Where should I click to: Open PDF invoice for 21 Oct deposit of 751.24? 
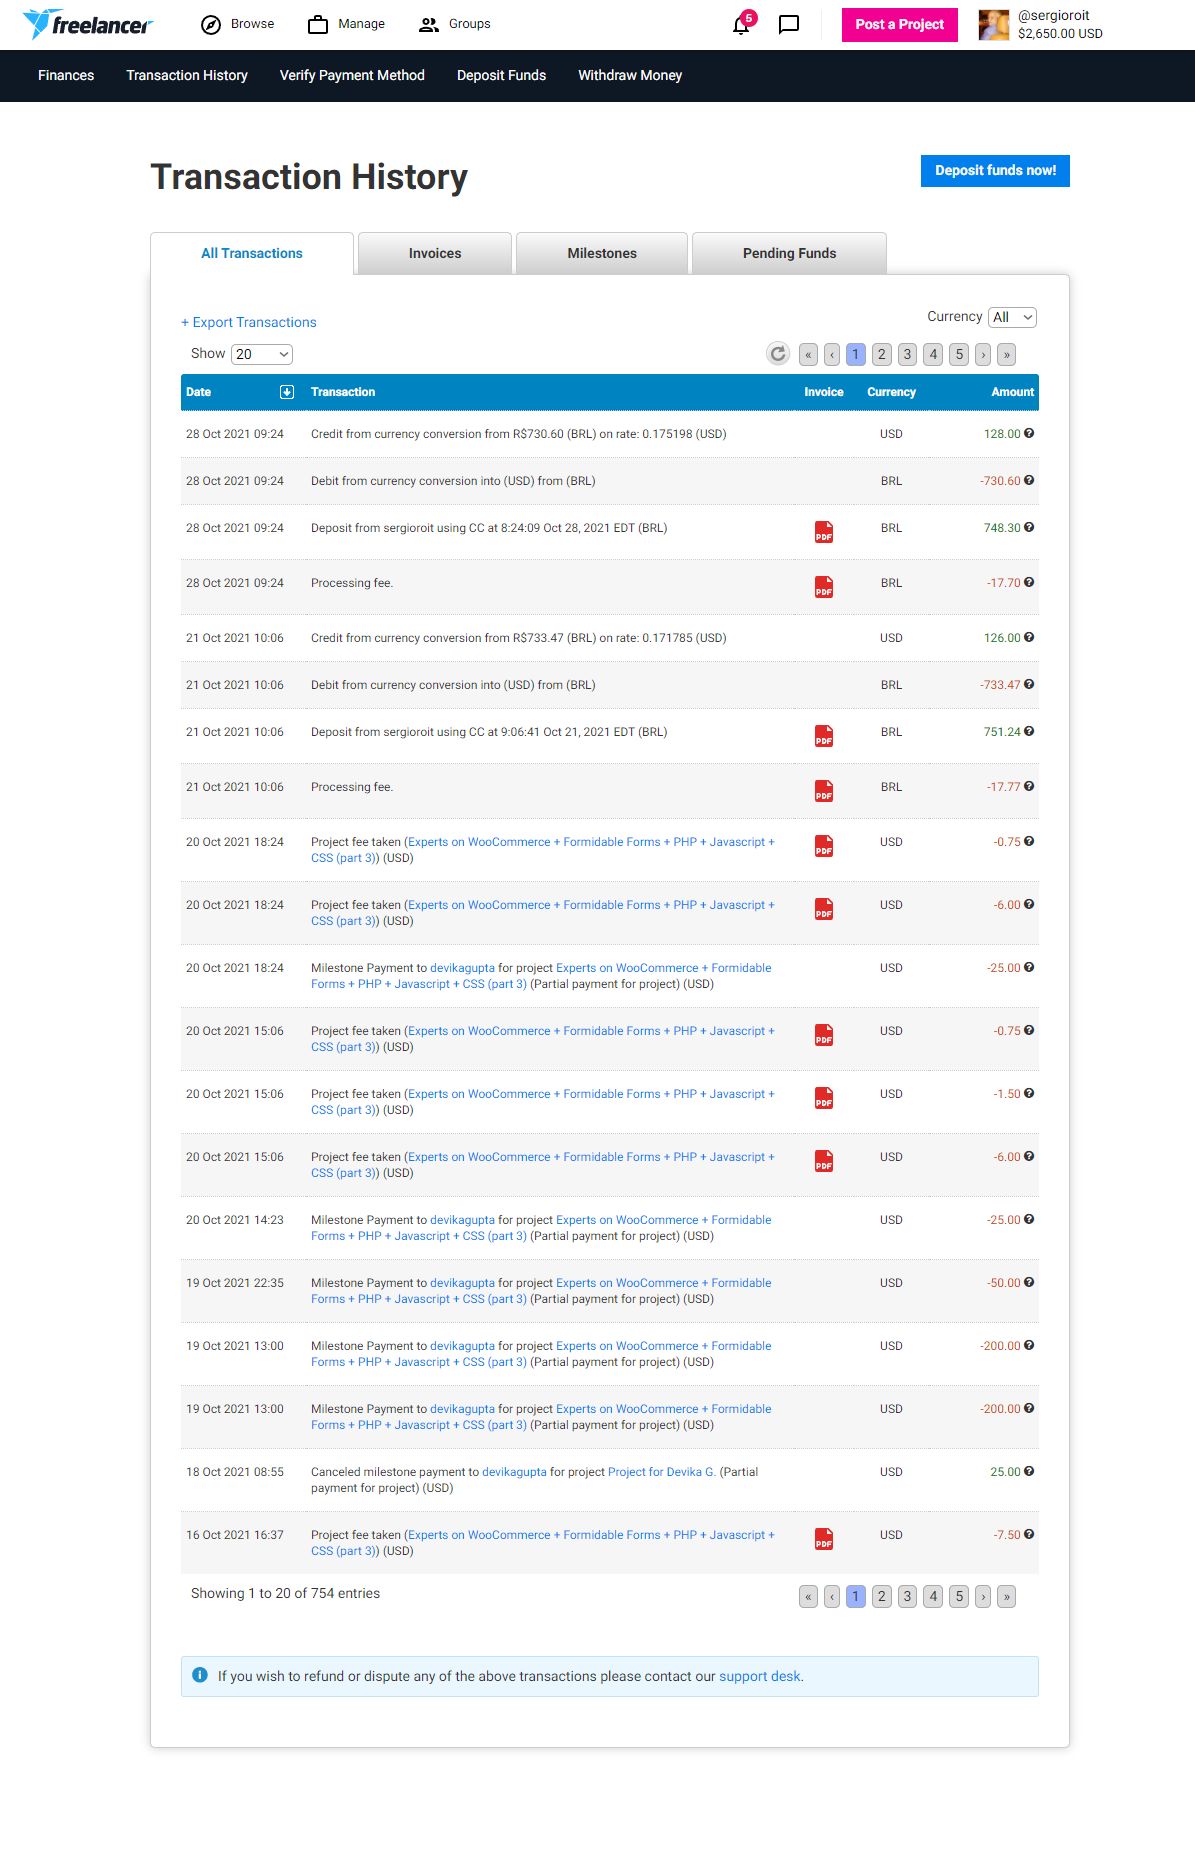pos(824,736)
